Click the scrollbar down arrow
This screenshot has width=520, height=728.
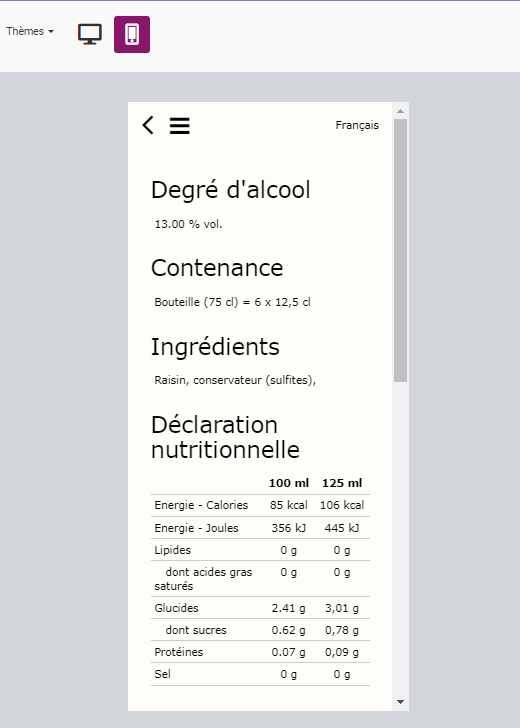[x=400, y=702]
